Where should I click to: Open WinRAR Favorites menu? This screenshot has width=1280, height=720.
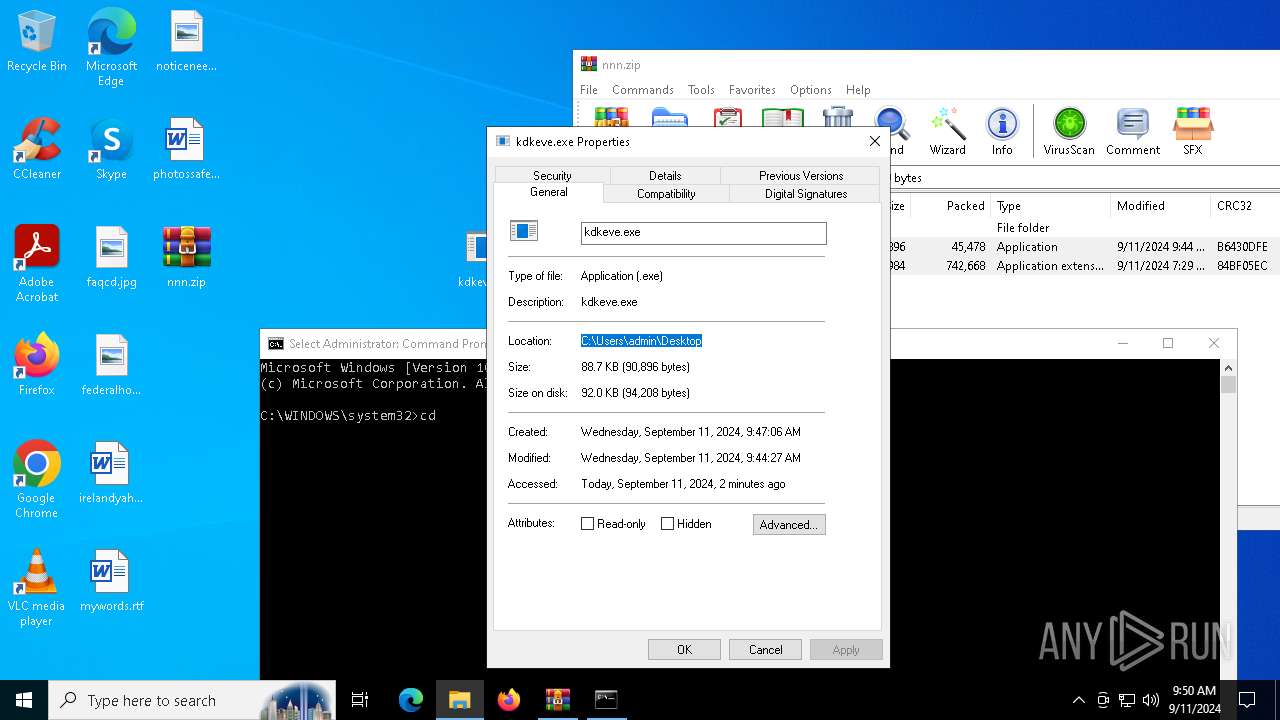(752, 90)
